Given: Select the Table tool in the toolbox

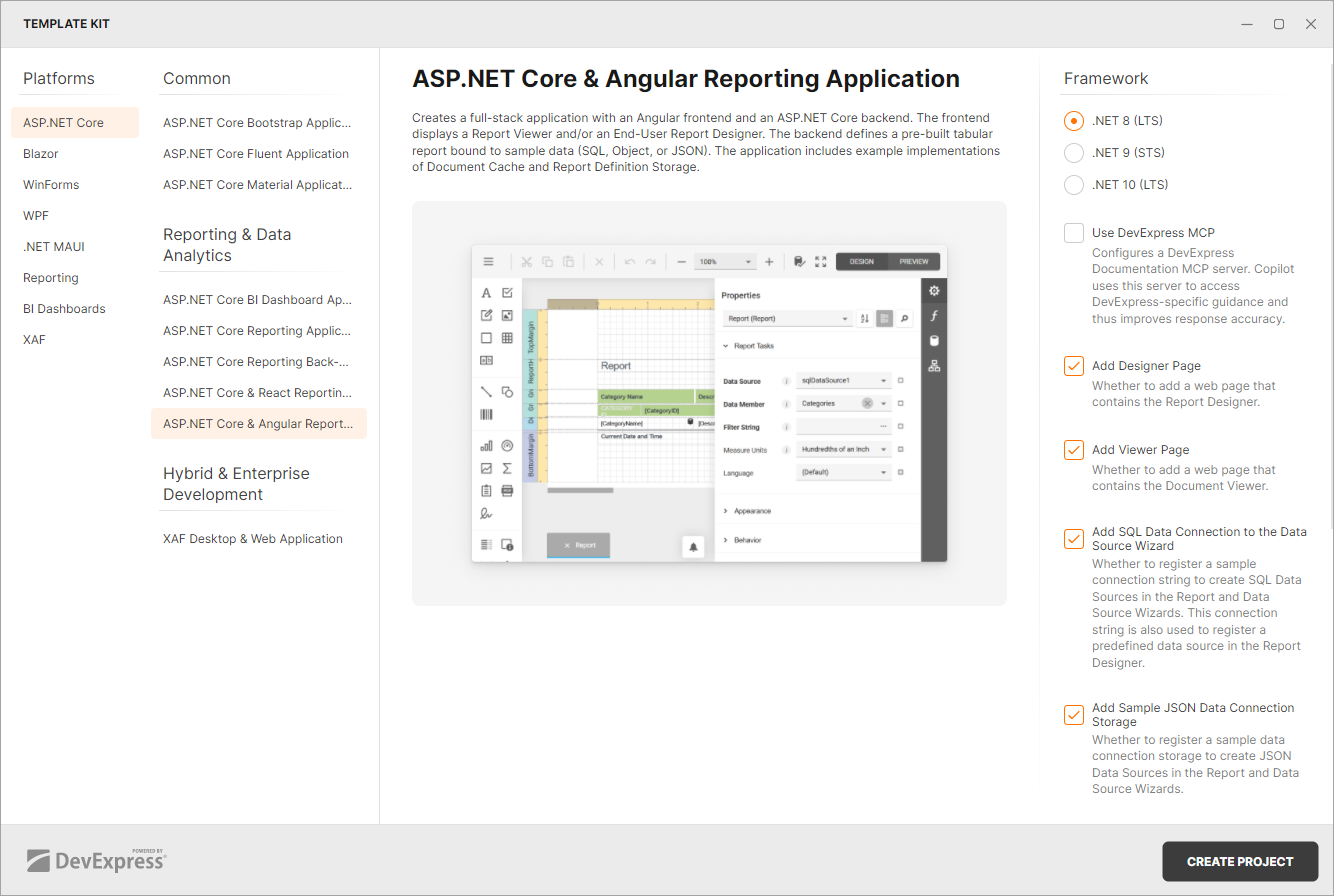Looking at the screenshot, I should pyautogui.click(x=508, y=338).
